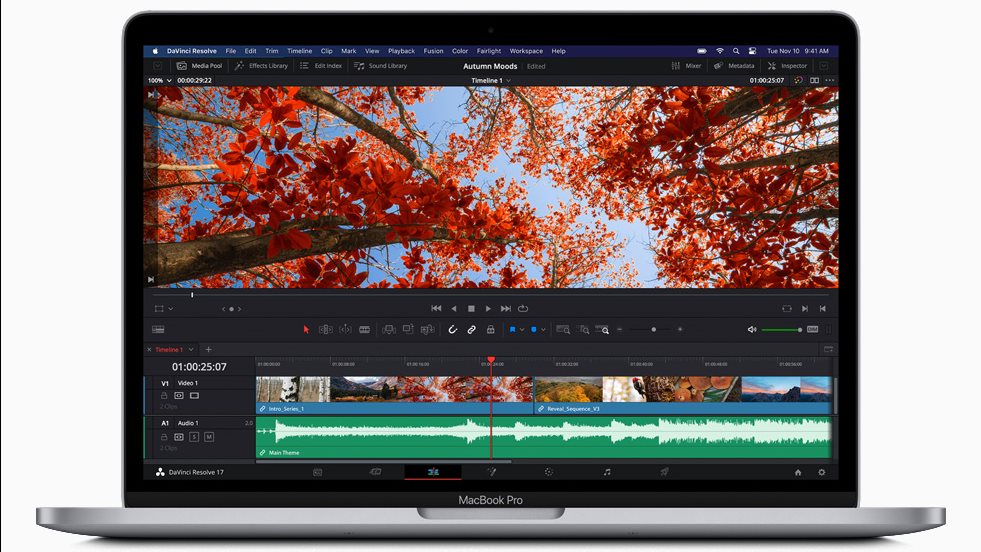
Task: Mute the Audio 1 track
Action: tap(209, 437)
